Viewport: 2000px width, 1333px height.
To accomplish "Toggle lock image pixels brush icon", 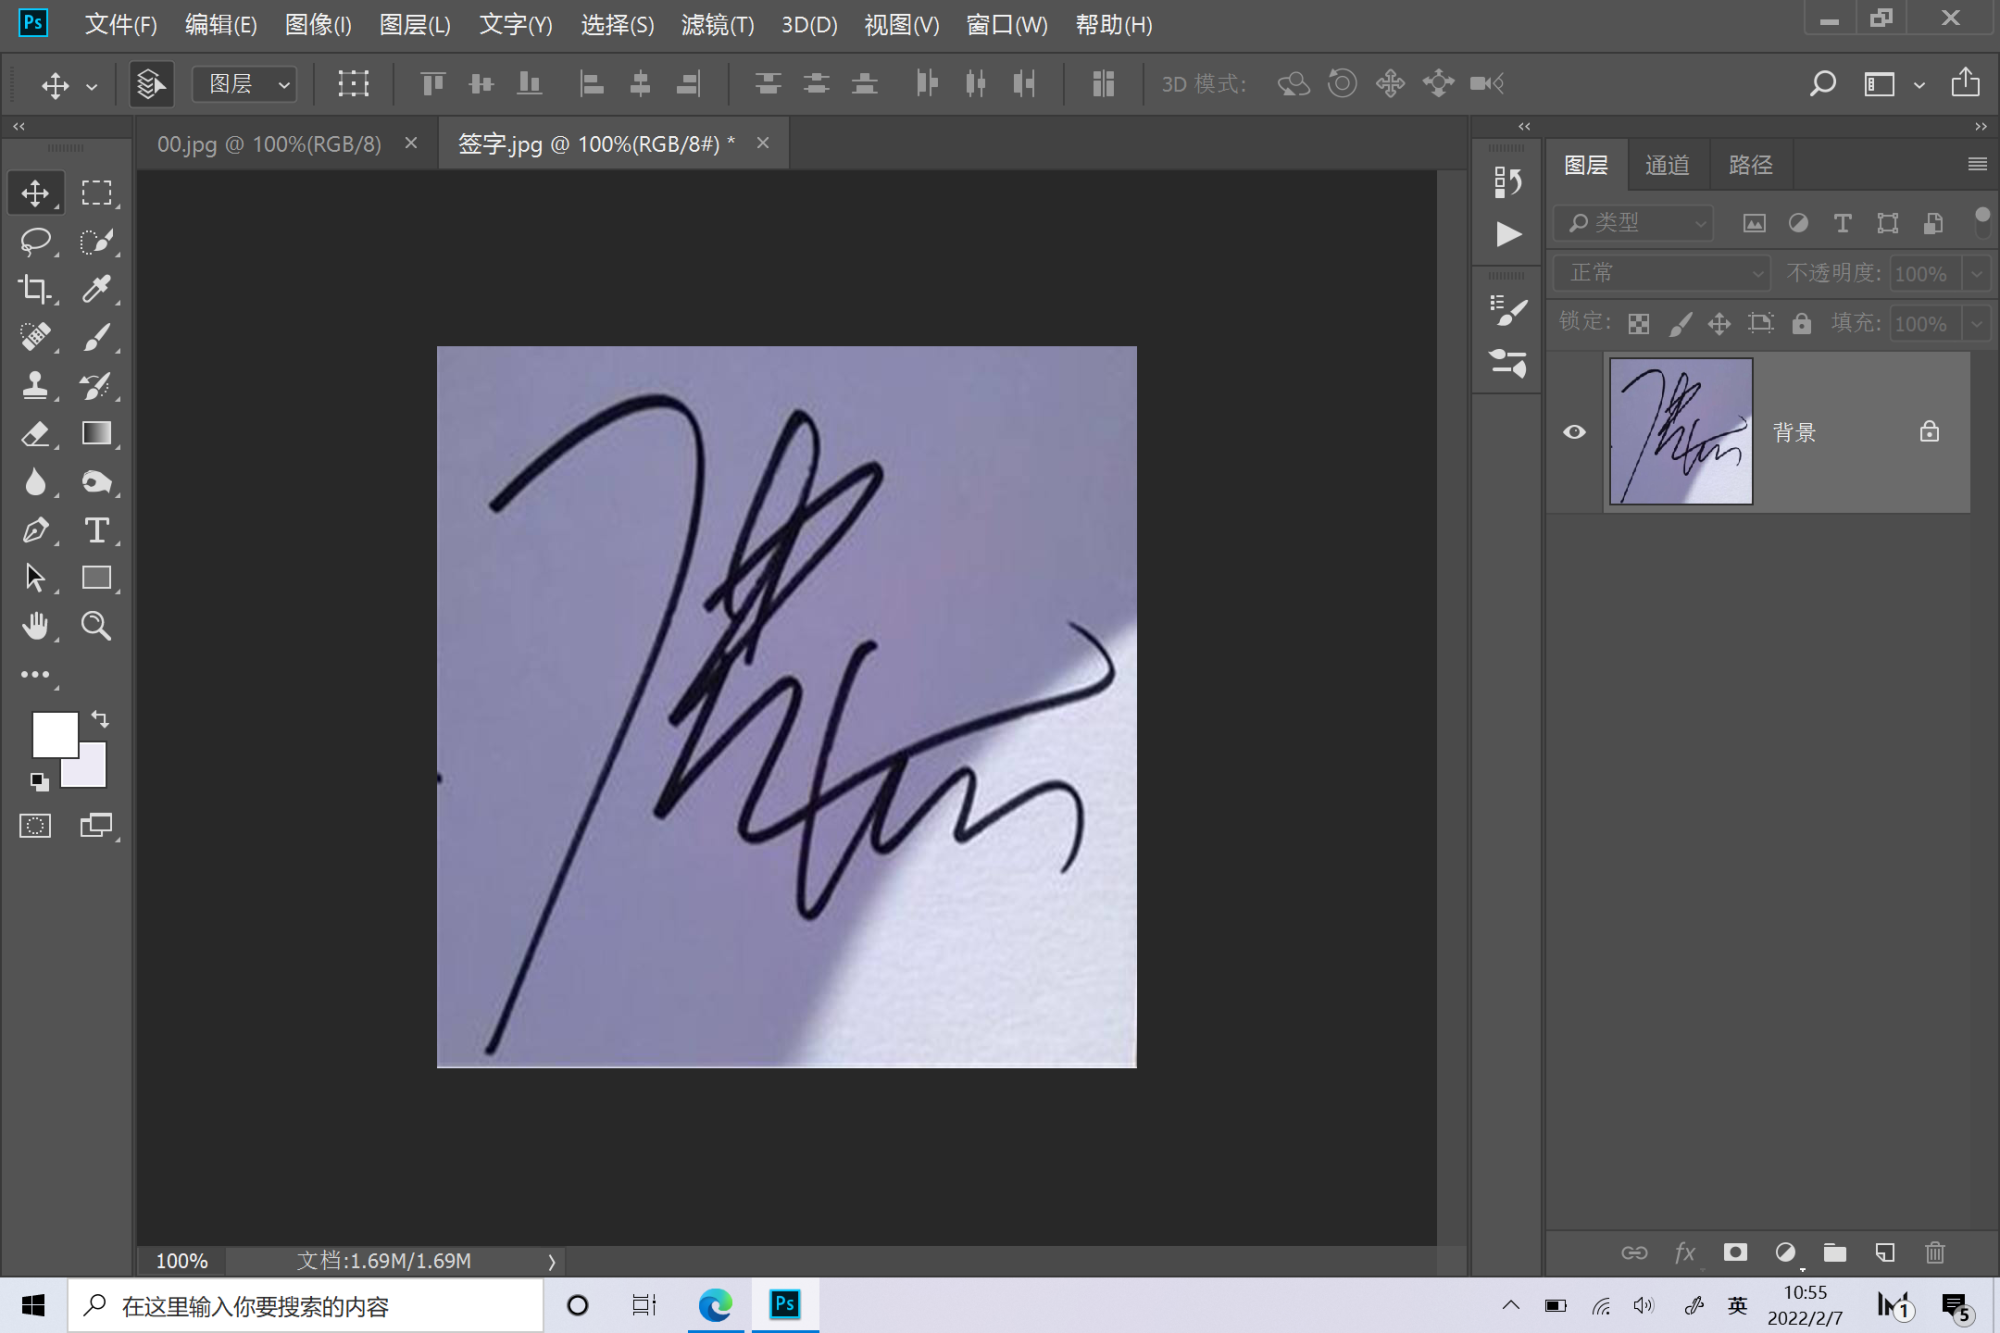I will click(x=1680, y=323).
